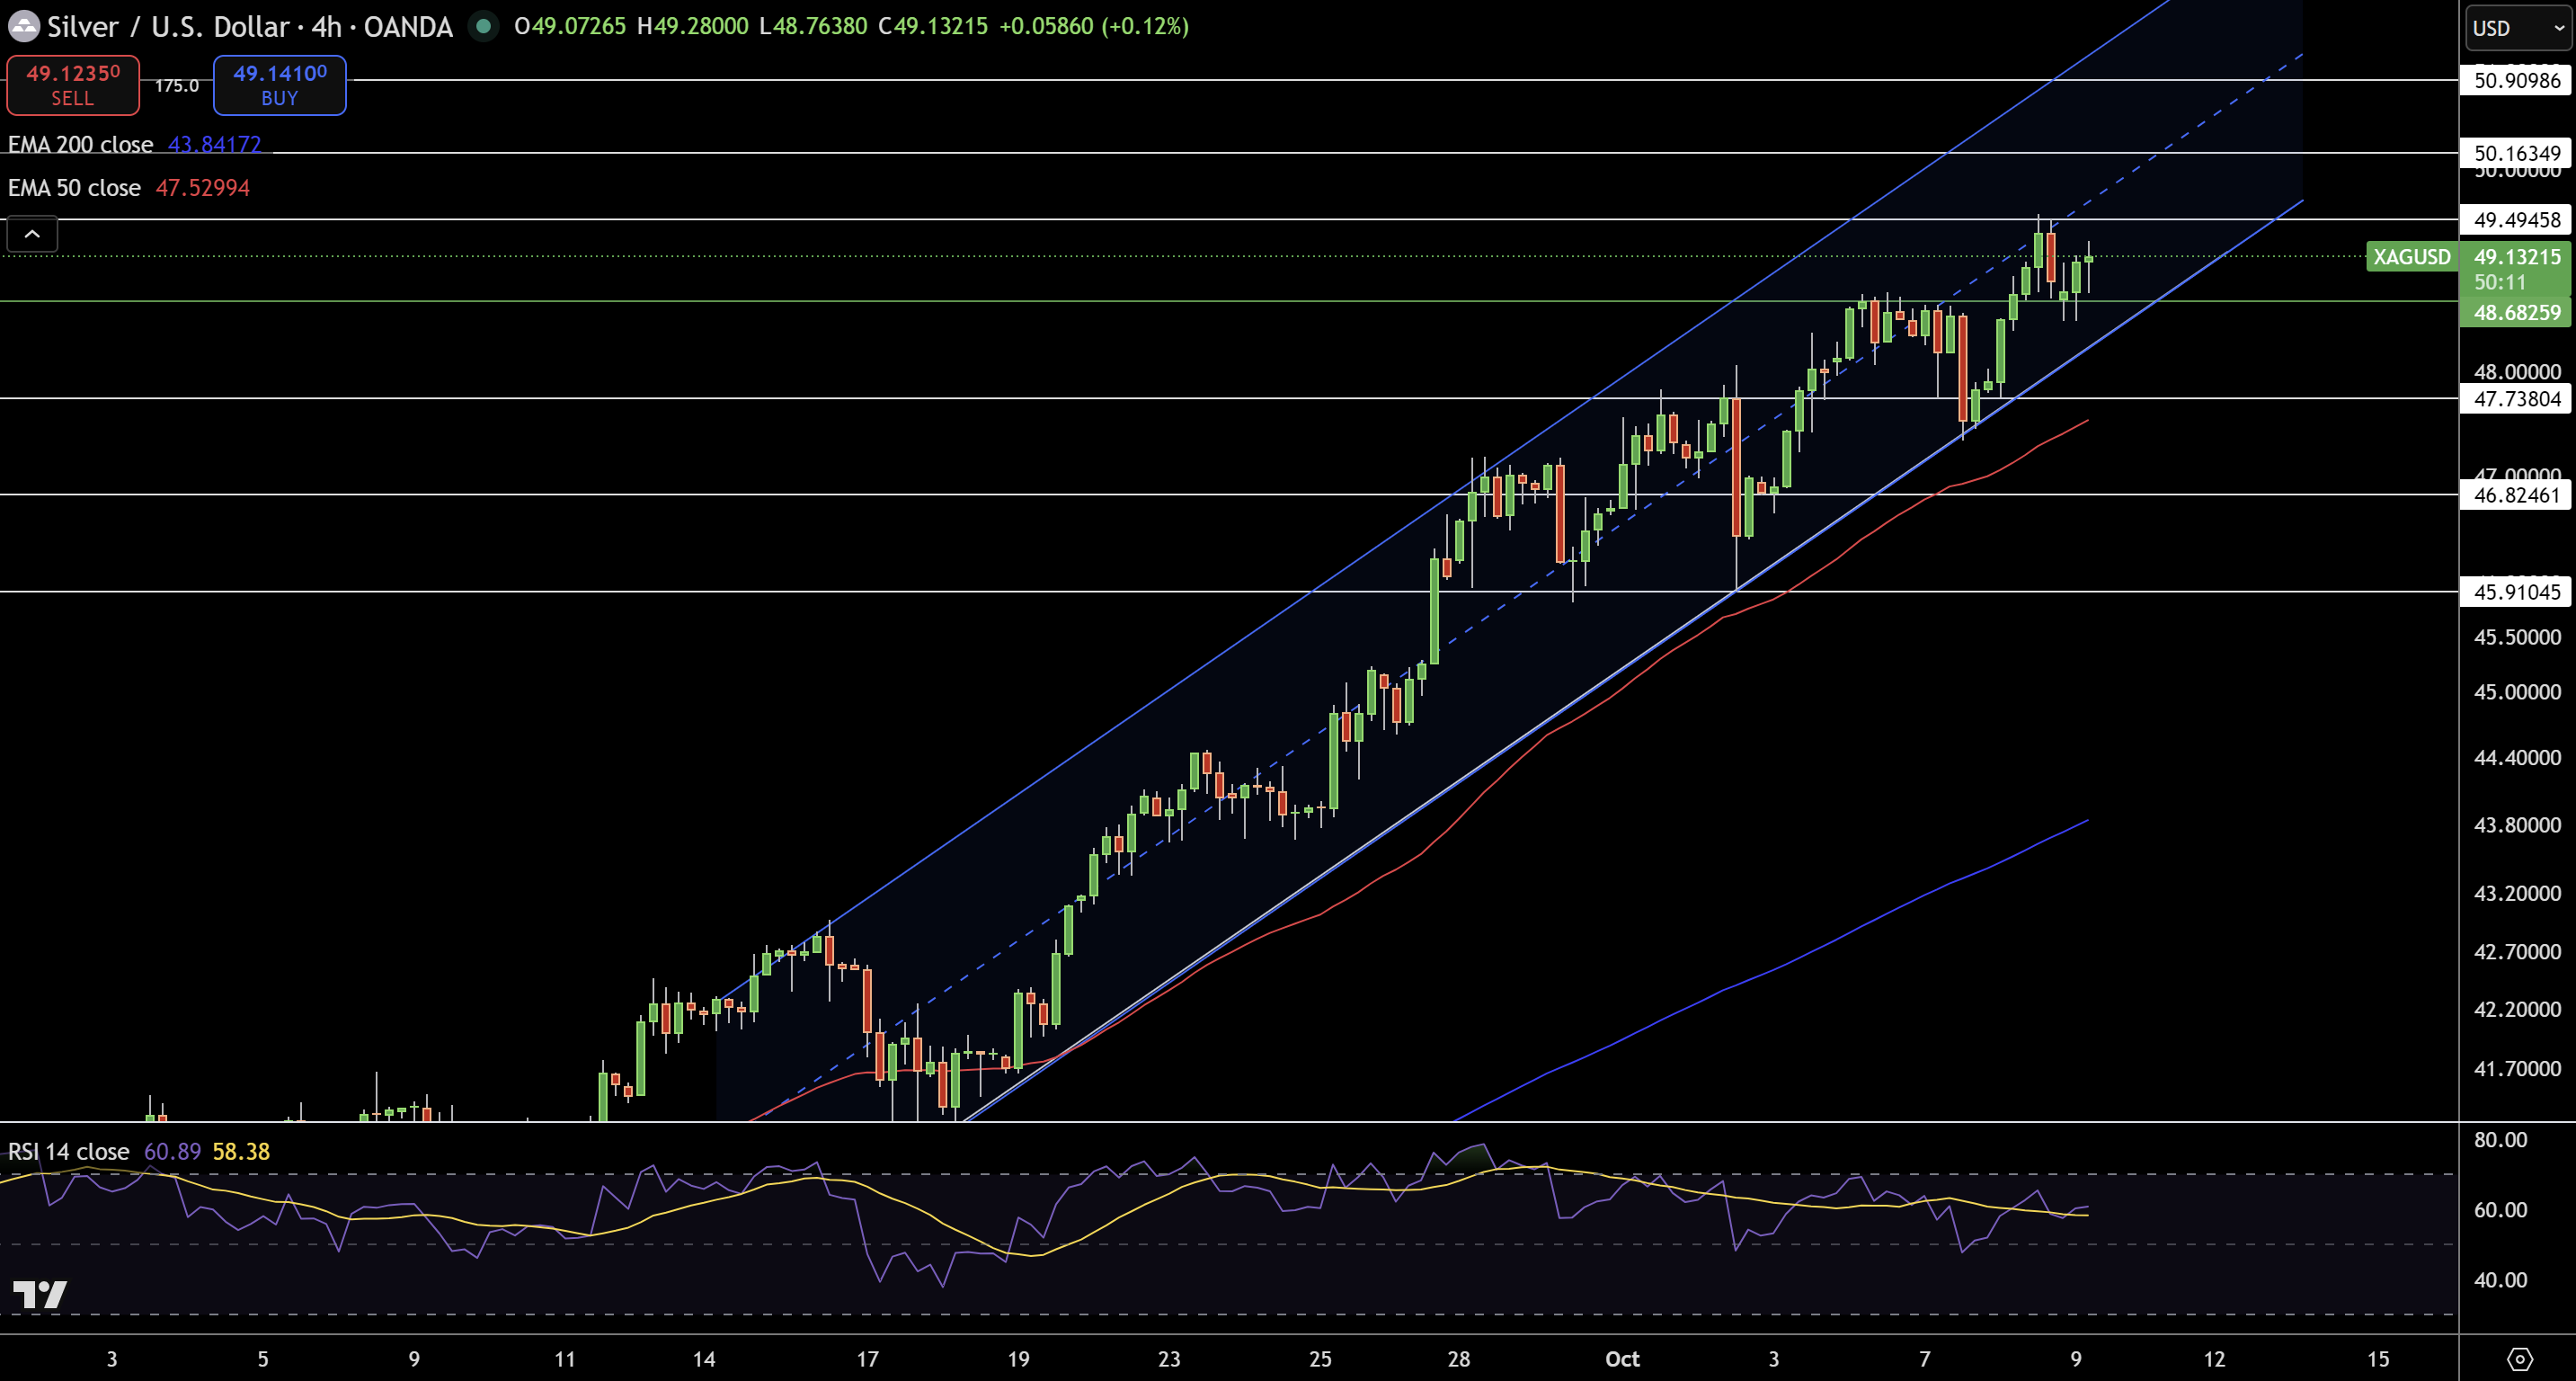Click the 175.0 spread value
Screen dimensions: 2576x1381
[x=176, y=86]
